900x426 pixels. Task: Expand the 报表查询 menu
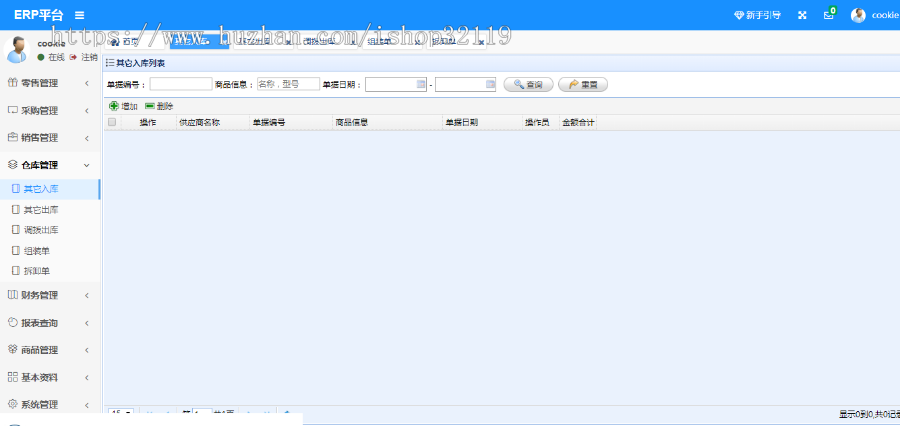[x=50, y=323]
